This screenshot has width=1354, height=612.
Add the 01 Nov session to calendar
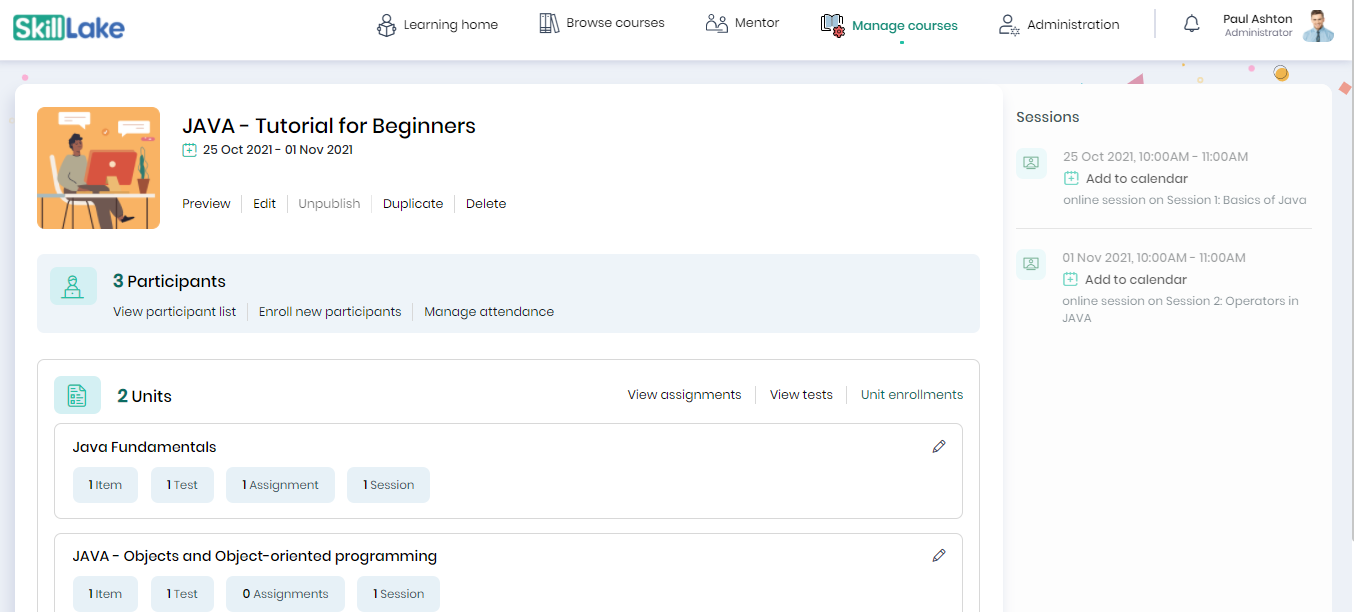(1136, 280)
